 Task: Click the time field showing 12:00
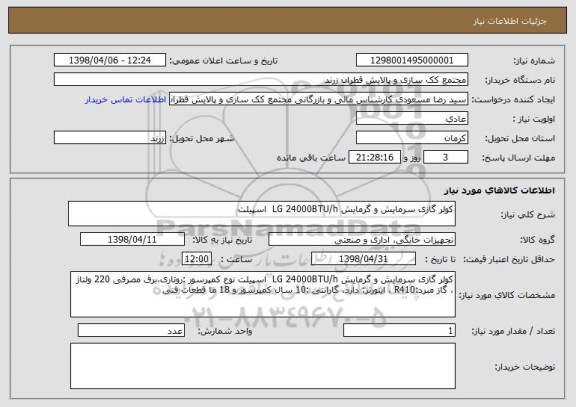pos(197,259)
